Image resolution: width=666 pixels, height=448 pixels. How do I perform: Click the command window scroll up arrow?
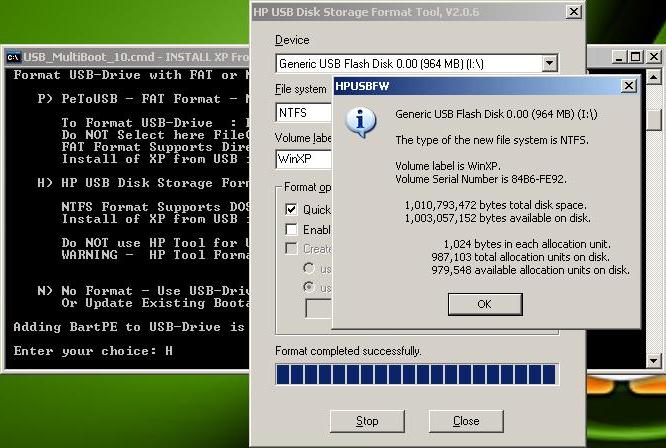(x=653, y=77)
